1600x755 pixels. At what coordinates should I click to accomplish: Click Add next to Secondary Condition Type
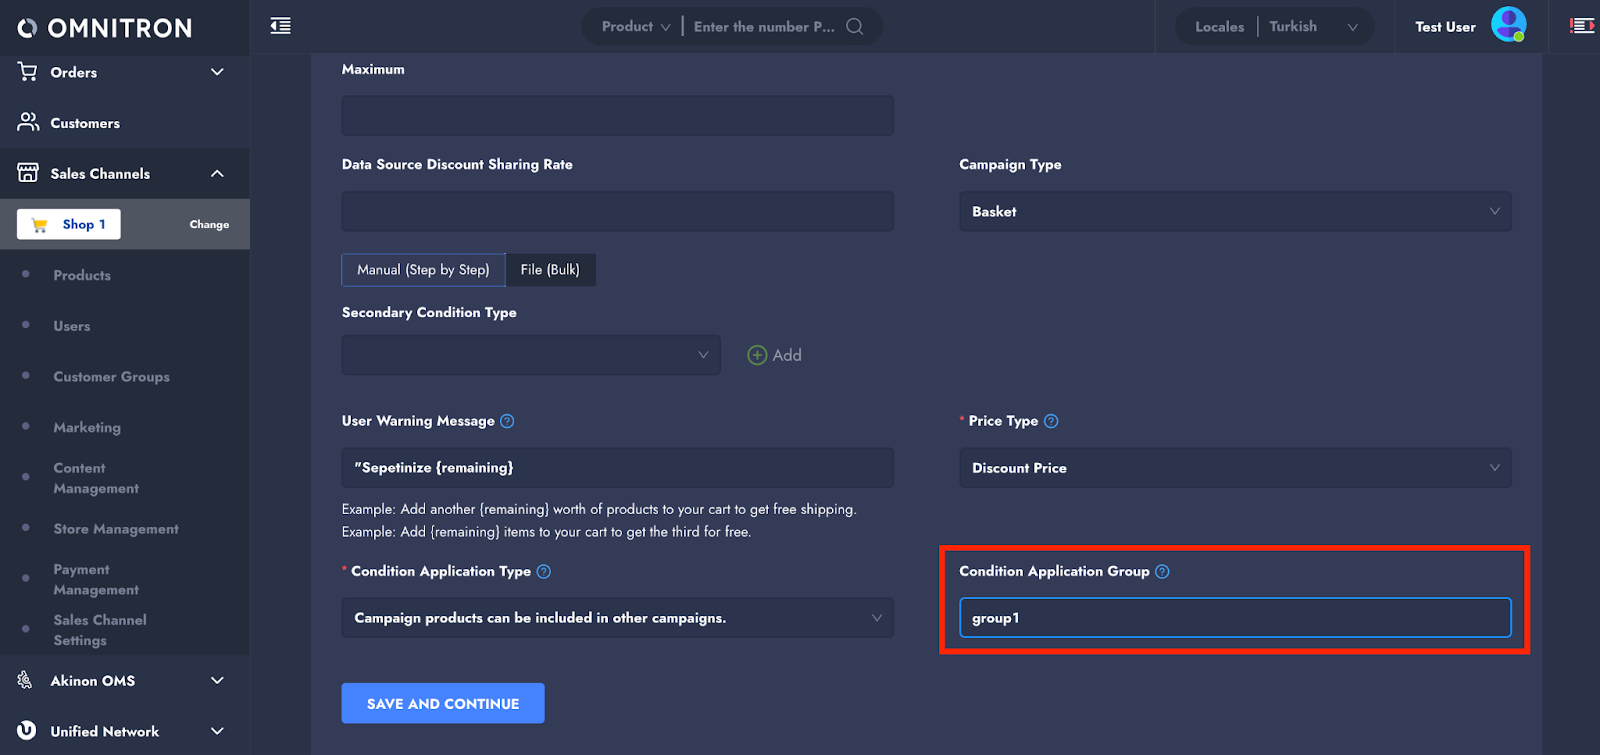click(x=775, y=355)
